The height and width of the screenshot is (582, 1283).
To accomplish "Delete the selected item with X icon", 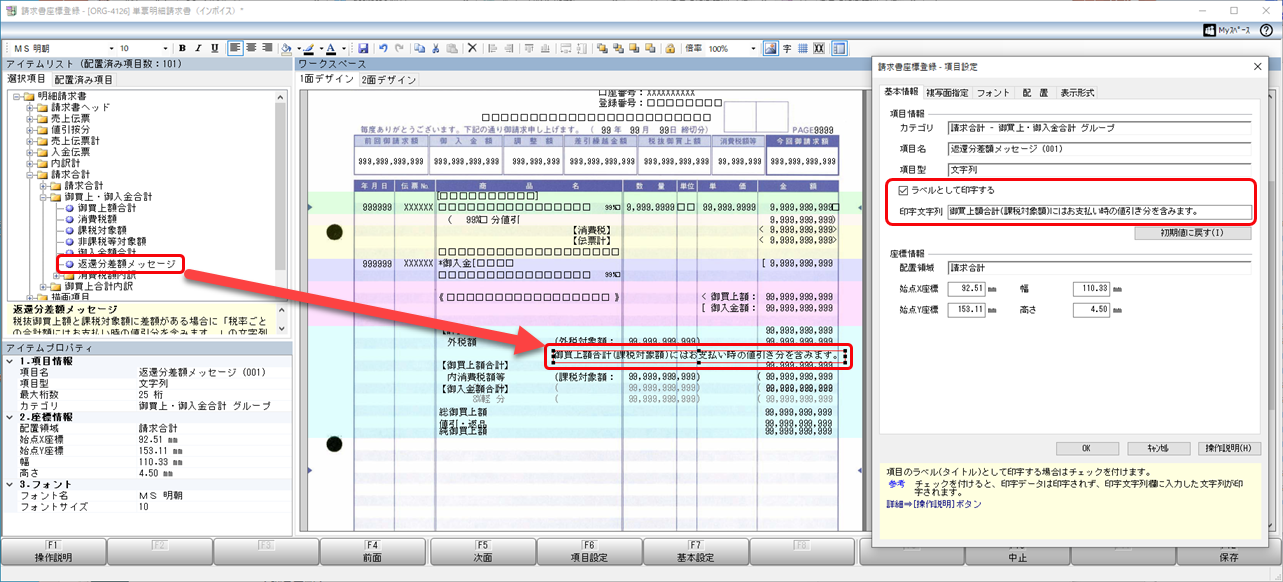I will tap(472, 48).
